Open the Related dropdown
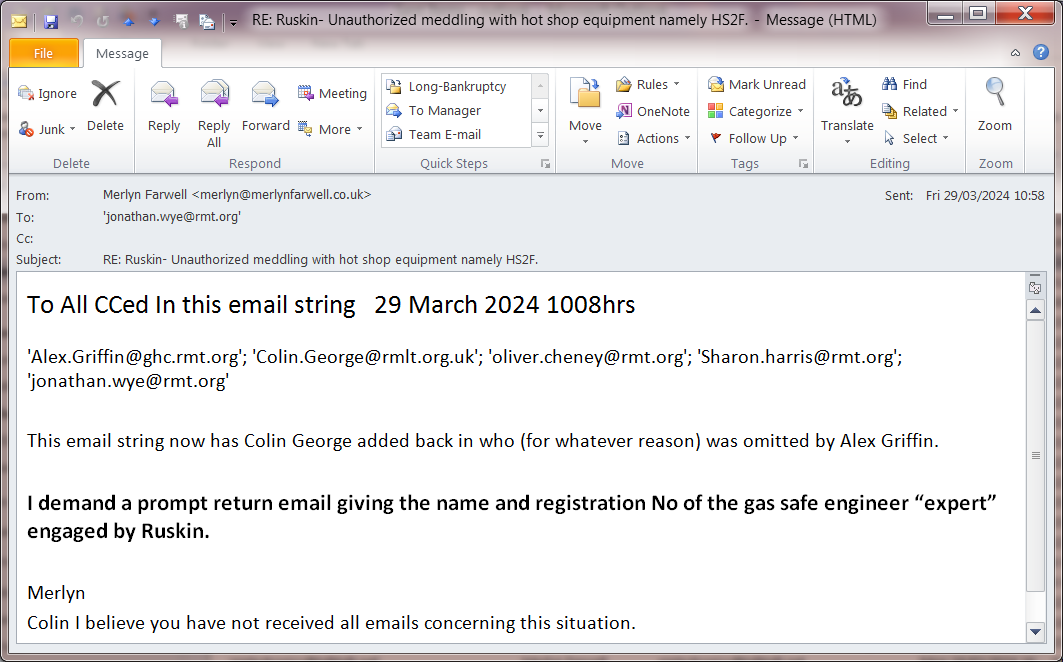 [x=921, y=111]
